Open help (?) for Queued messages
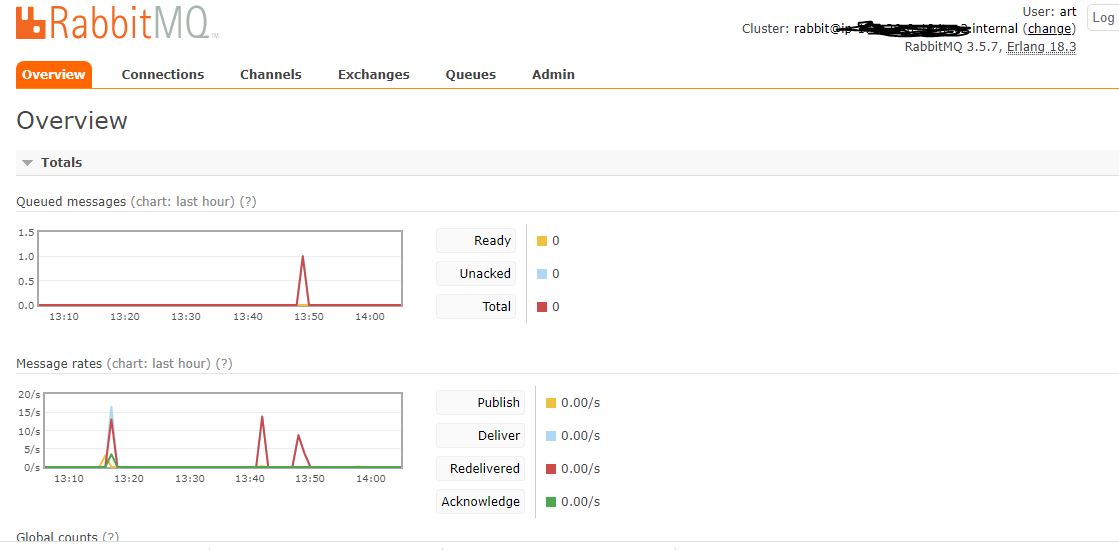The image size is (1119, 550). click(248, 202)
